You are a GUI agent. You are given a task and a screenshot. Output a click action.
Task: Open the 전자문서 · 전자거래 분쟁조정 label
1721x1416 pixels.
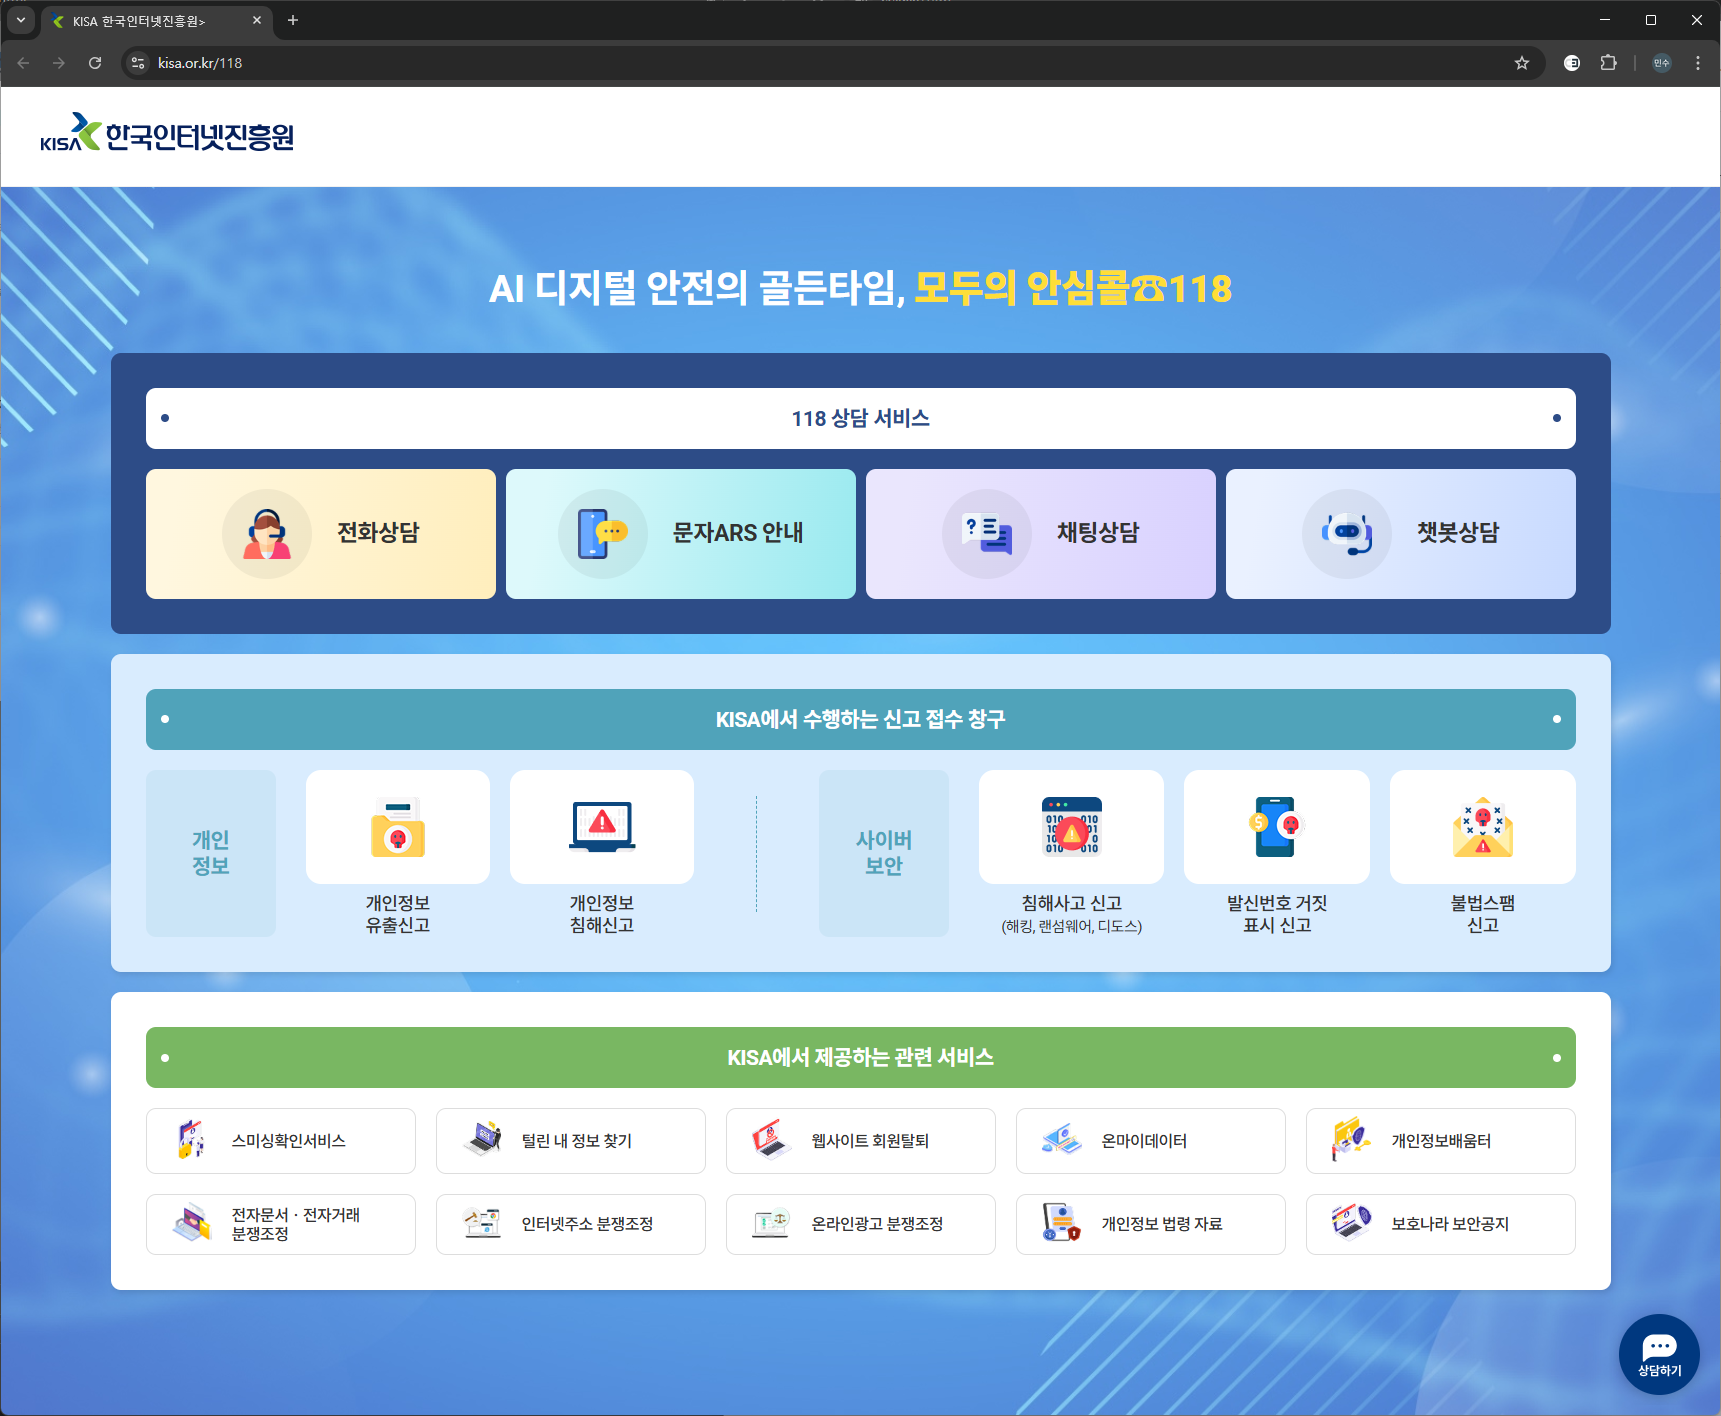(296, 1224)
